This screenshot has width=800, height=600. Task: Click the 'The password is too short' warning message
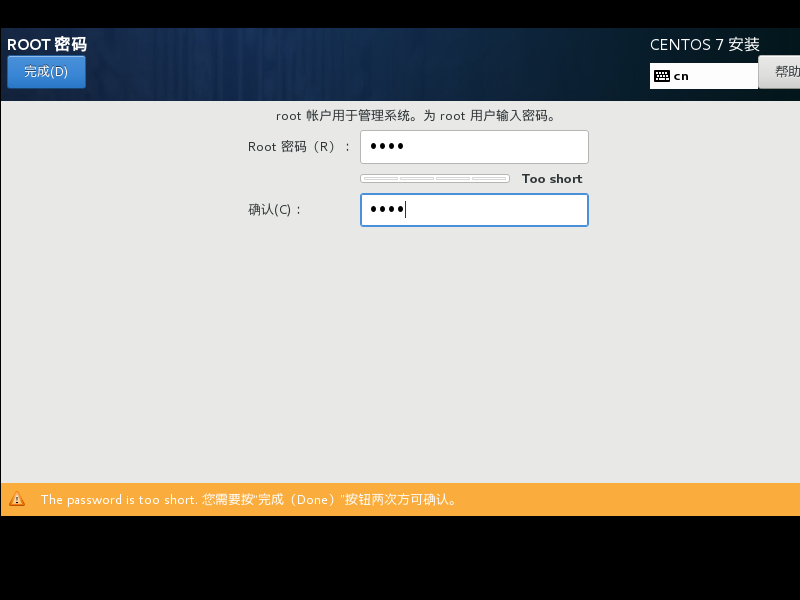coord(248,499)
